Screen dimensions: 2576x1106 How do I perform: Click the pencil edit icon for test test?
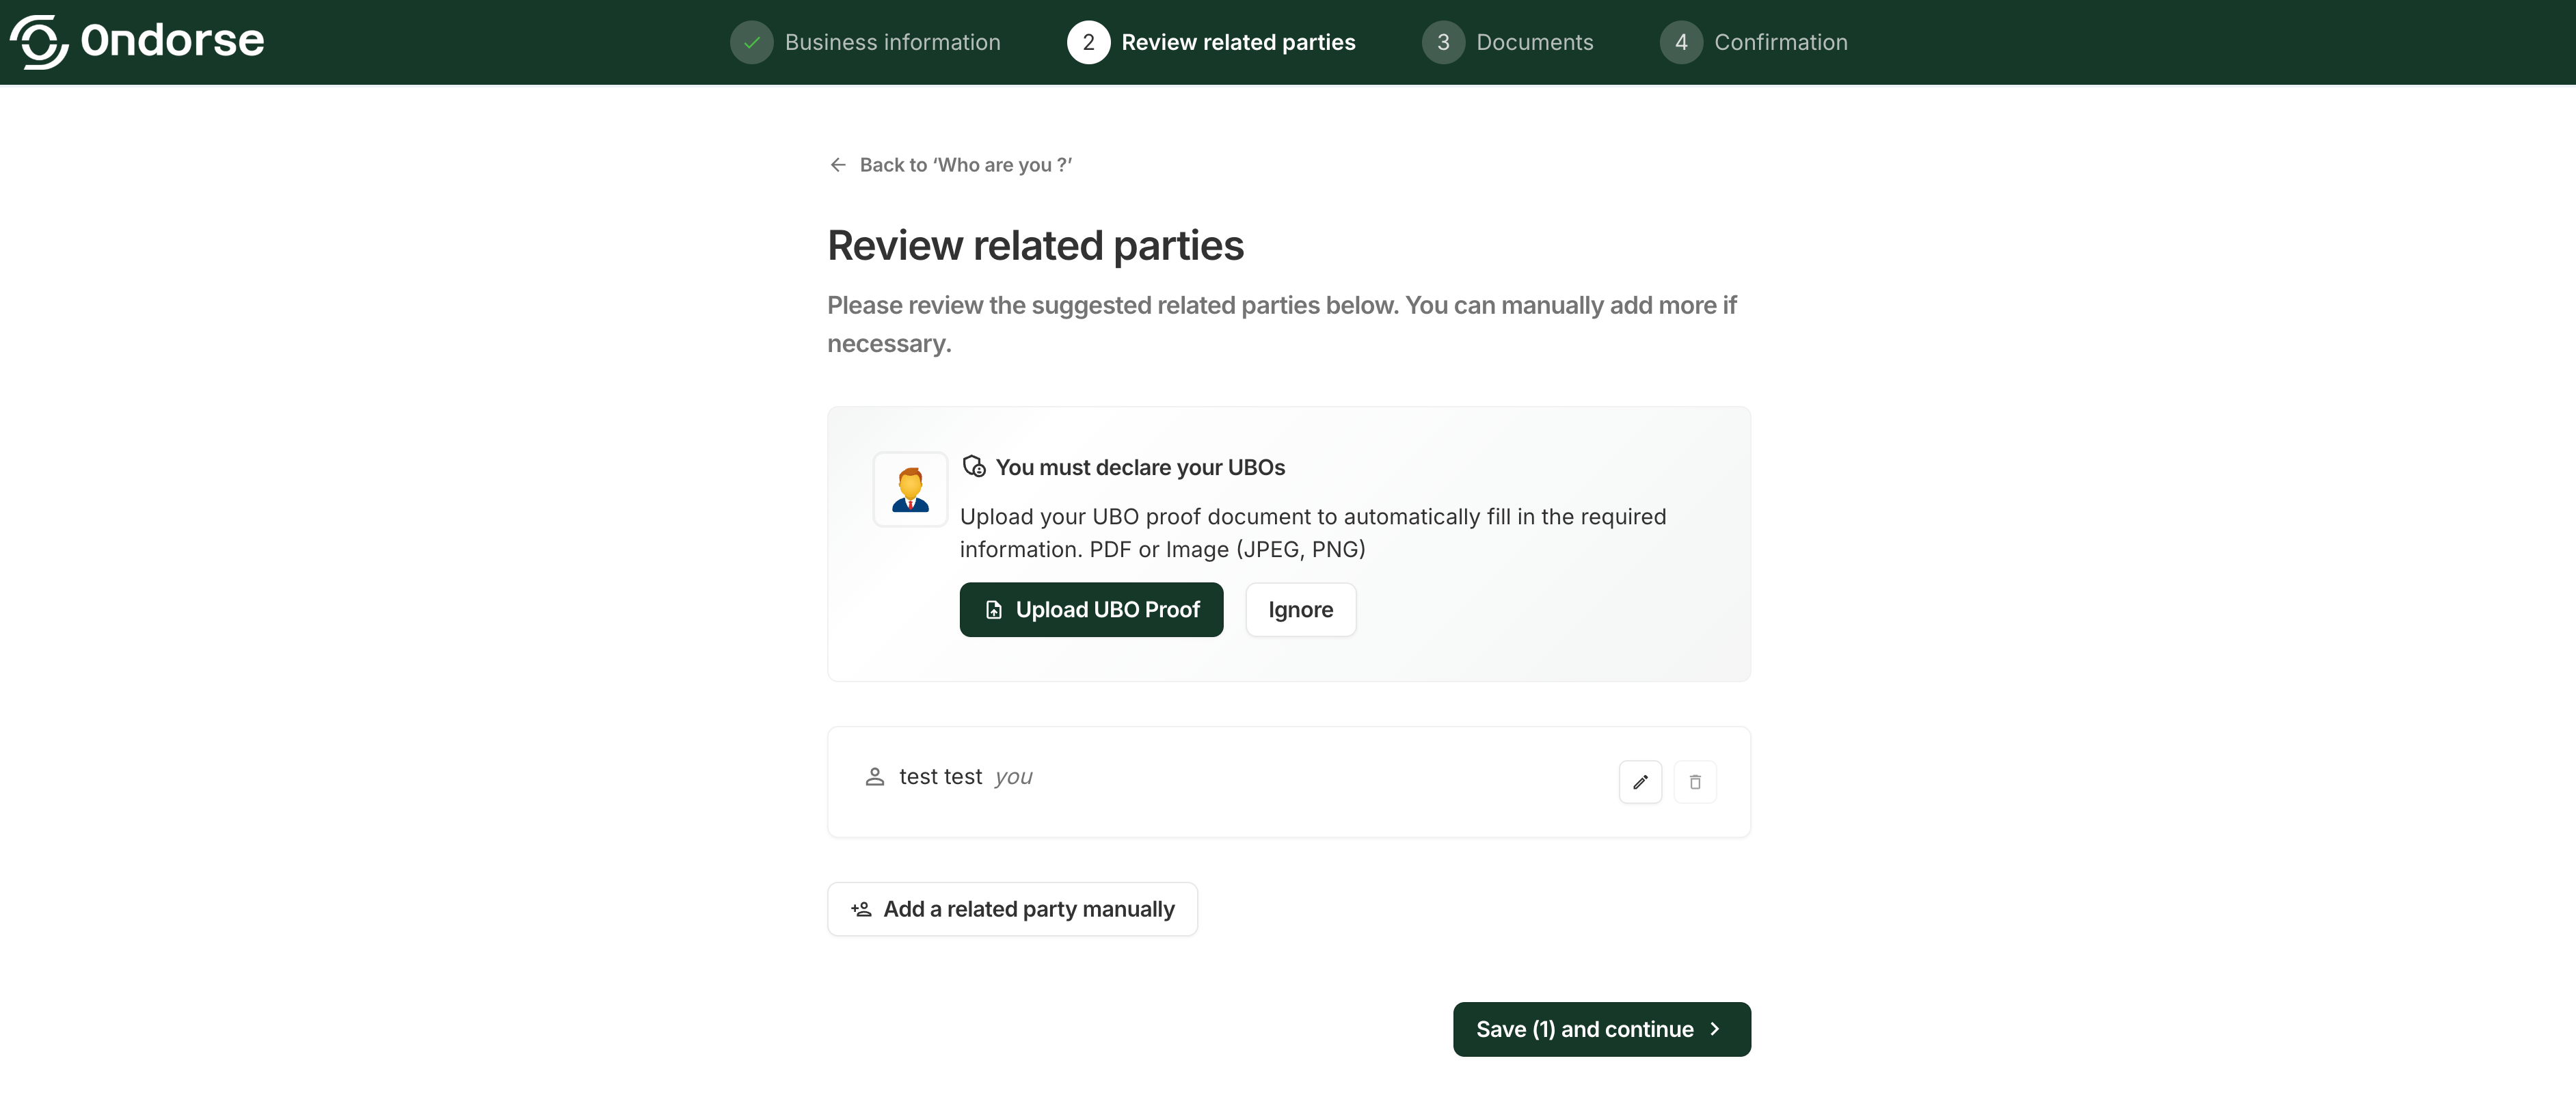[1640, 782]
